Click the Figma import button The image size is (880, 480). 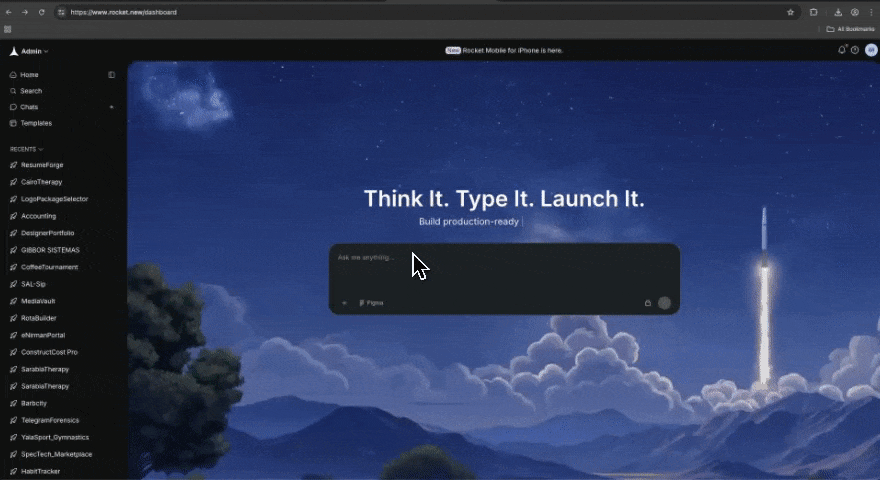pos(372,303)
